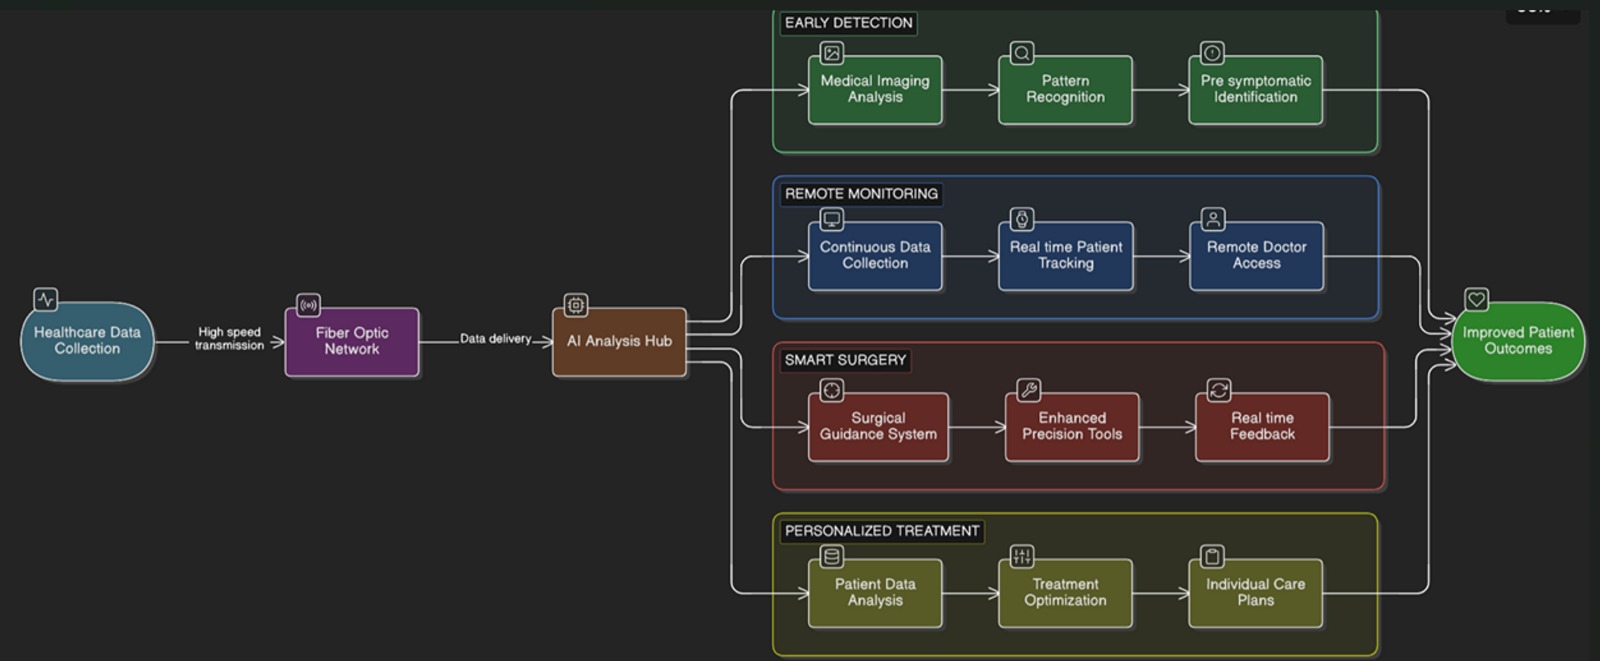Click the wrench icon above Enhanced Precision Tools

[x=1029, y=390]
